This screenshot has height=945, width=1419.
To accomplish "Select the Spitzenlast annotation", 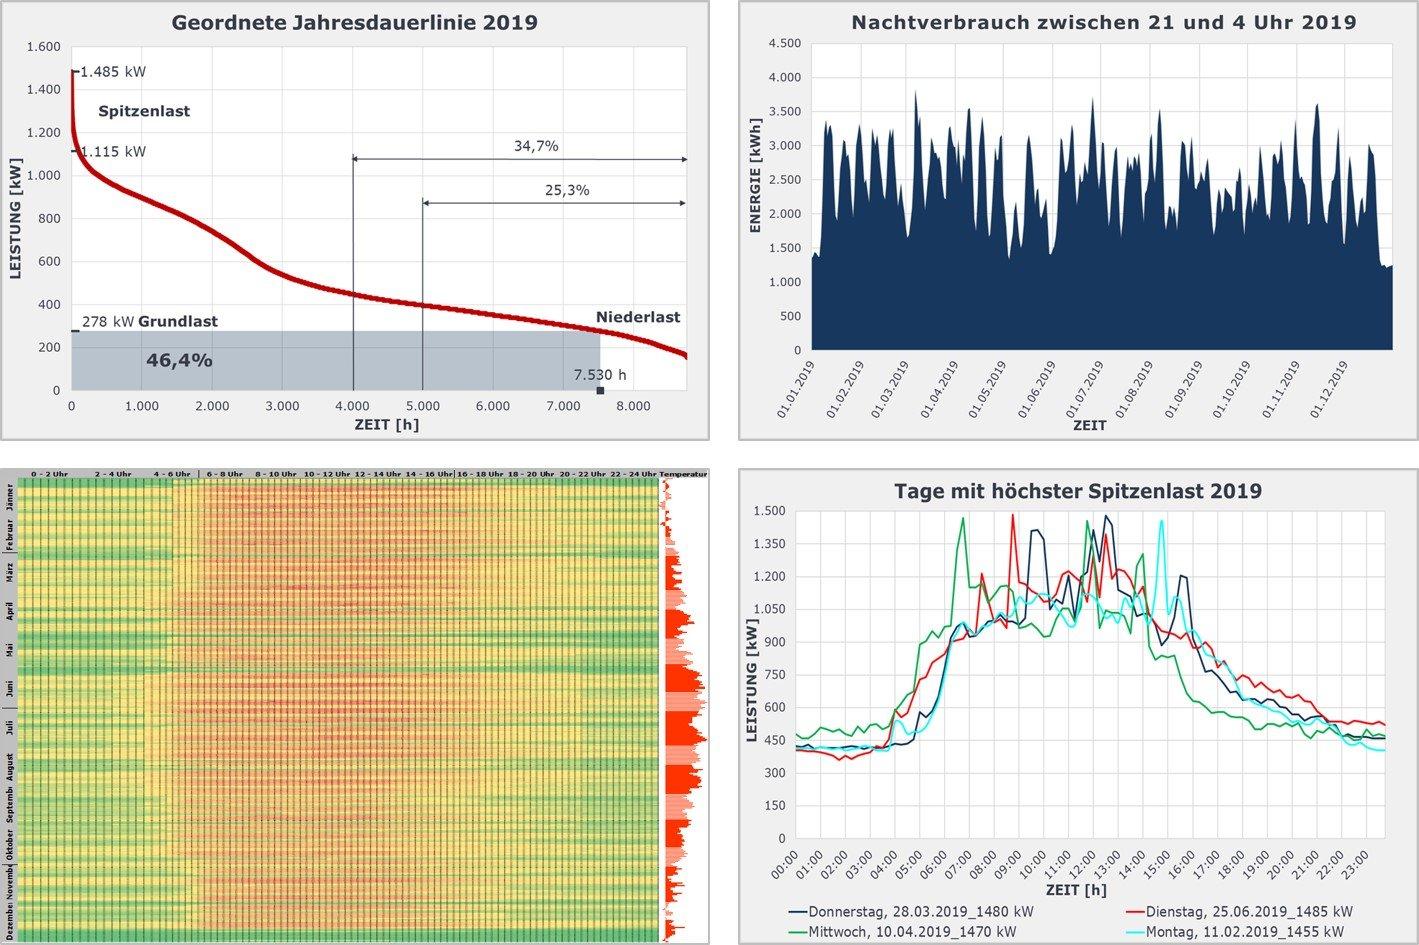I will (x=144, y=111).
